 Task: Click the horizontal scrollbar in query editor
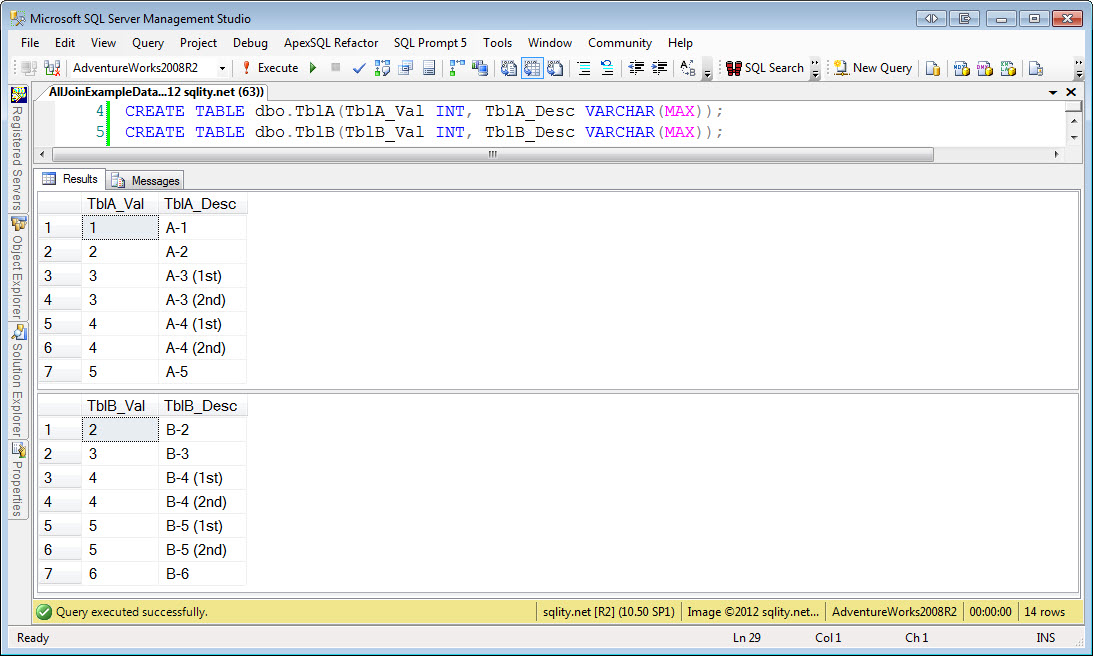(493, 154)
